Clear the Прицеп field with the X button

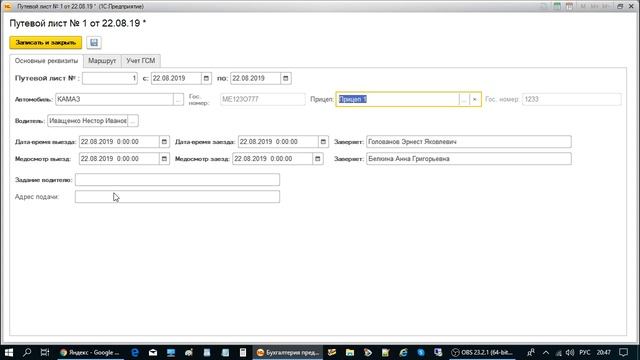pos(474,99)
